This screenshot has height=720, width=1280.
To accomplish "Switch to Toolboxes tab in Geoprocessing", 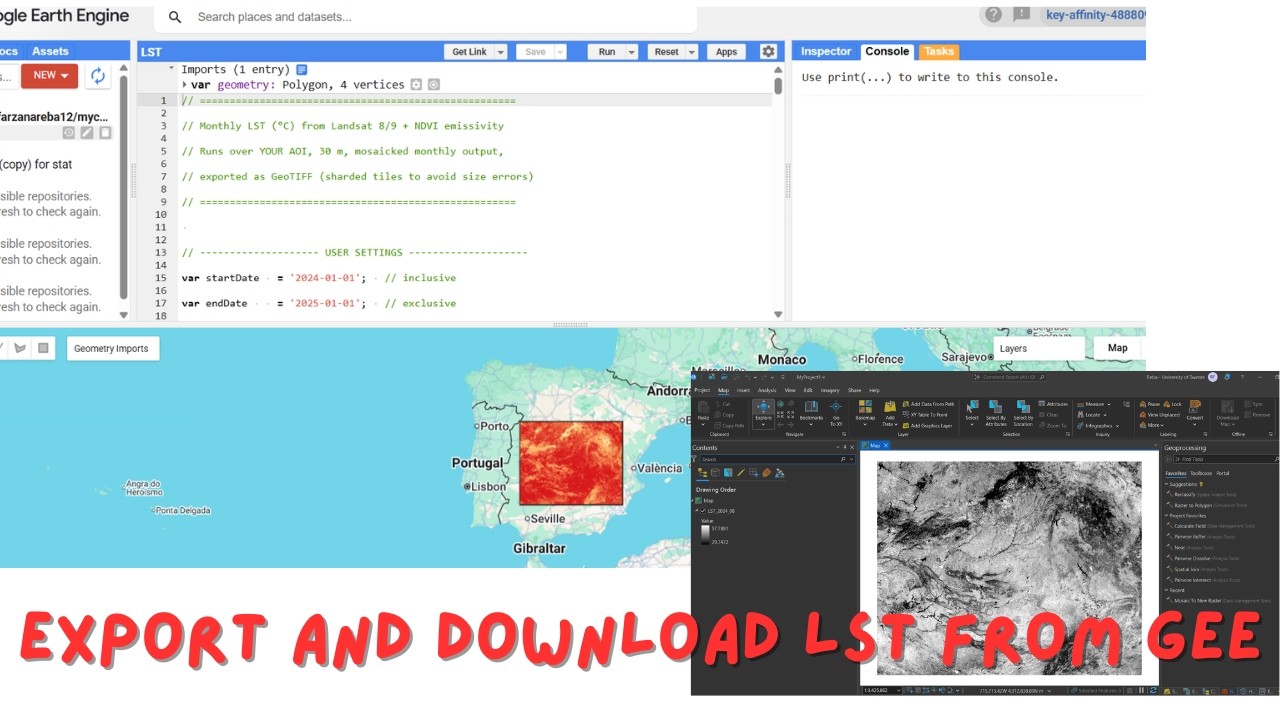I will pyautogui.click(x=1201, y=473).
